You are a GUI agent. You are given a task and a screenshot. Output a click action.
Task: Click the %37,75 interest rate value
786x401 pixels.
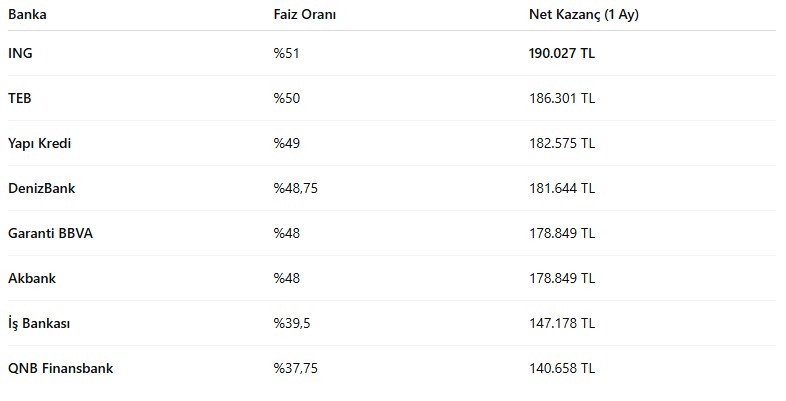(x=296, y=368)
